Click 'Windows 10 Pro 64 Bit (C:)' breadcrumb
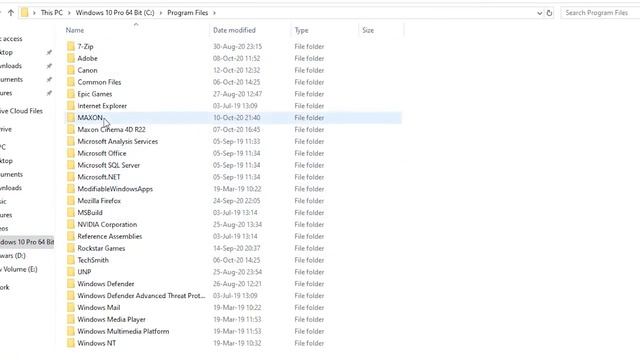 115,13
